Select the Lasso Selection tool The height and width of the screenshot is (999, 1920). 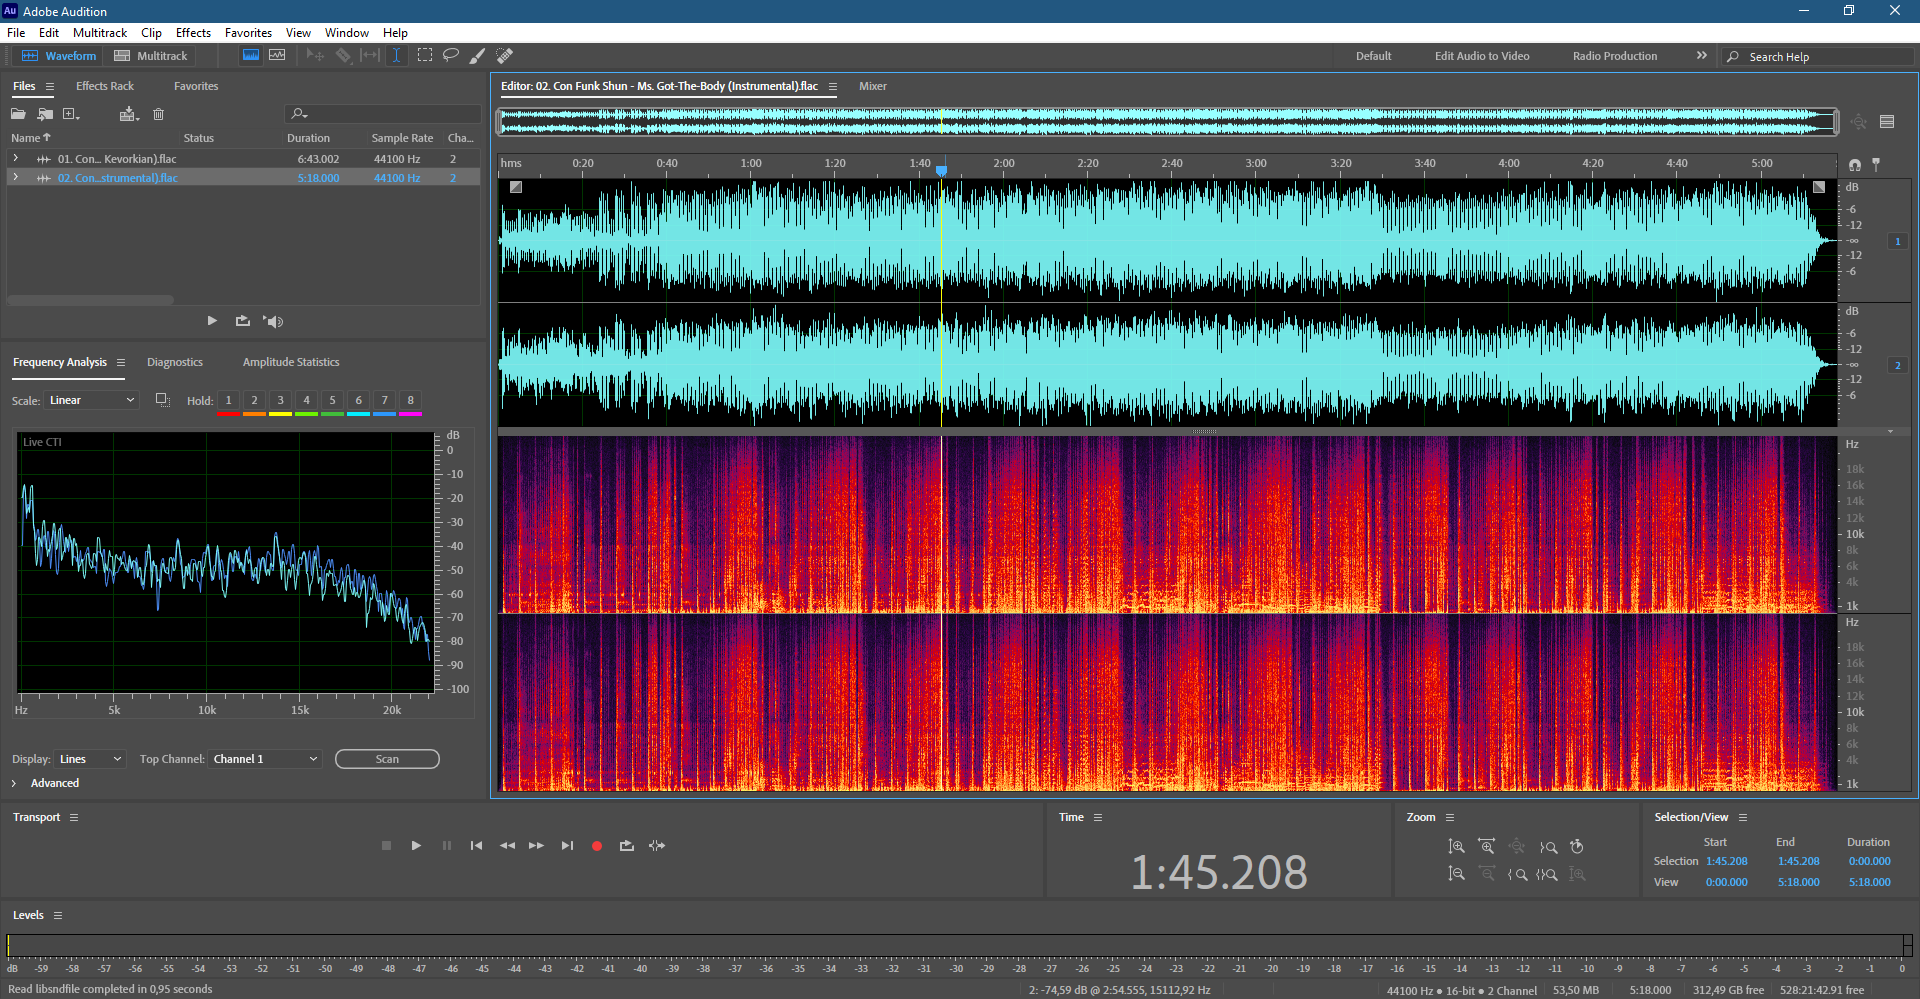click(x=451, y=56)
